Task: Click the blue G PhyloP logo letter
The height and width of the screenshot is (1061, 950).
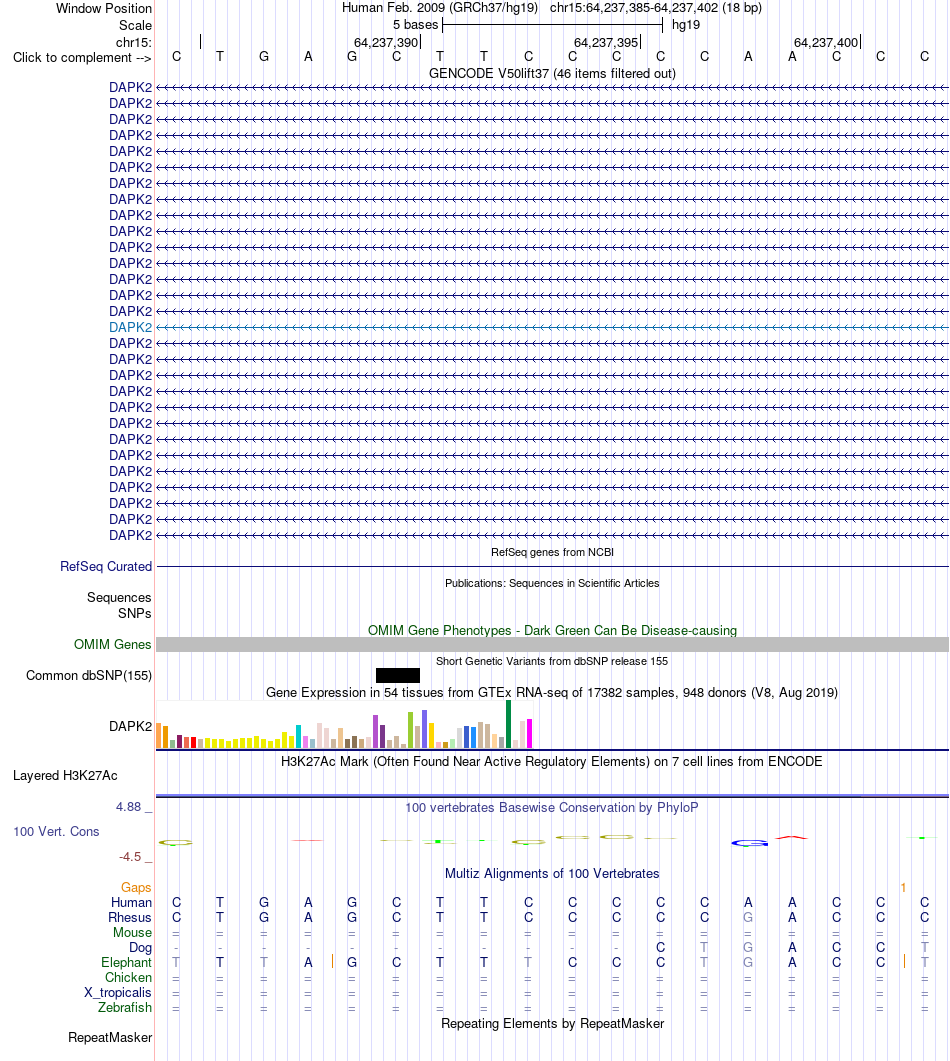Action: click(750, 843)
